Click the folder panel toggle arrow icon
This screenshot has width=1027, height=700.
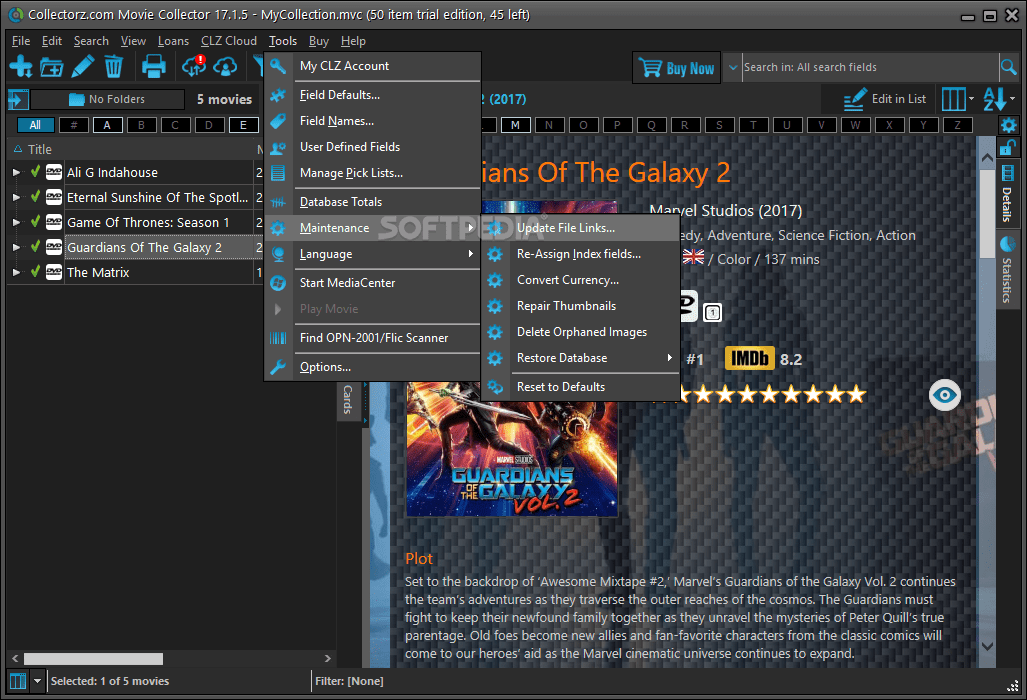(x=18, y=100)
